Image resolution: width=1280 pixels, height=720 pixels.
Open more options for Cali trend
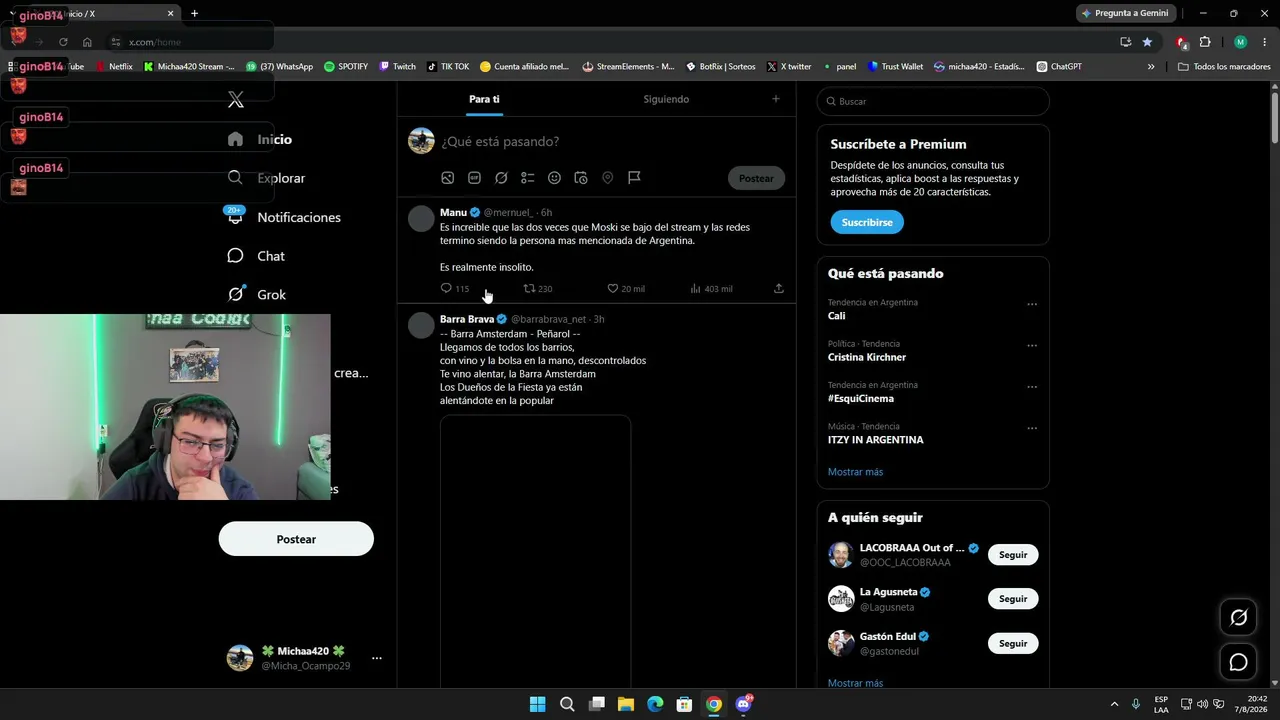pyautogui.click(x=1032, y=304)
